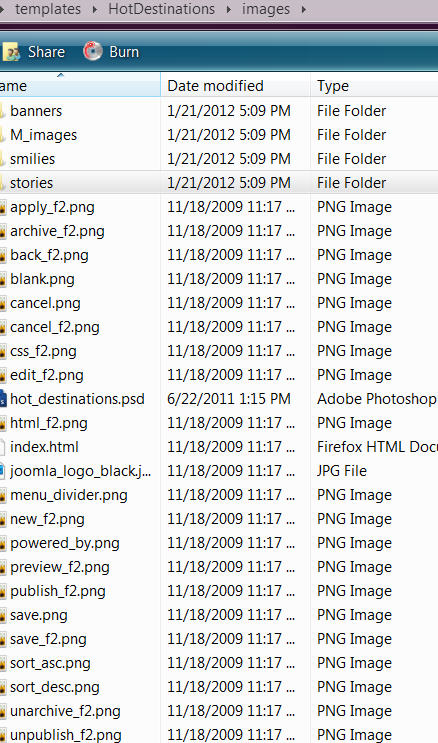The width and height of the screenshot is (438, 743).
Task: Toggle the Name column sort arrow
Action: (60, 75)
